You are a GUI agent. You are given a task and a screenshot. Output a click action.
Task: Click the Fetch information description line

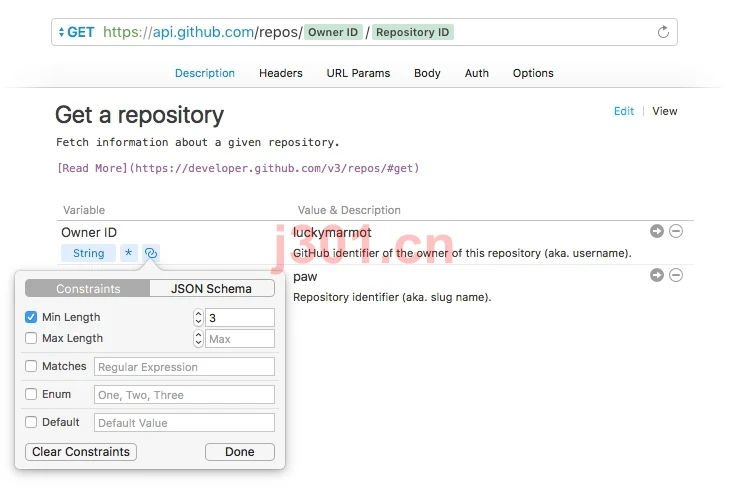pyautogui.click(x=198, y=142)
